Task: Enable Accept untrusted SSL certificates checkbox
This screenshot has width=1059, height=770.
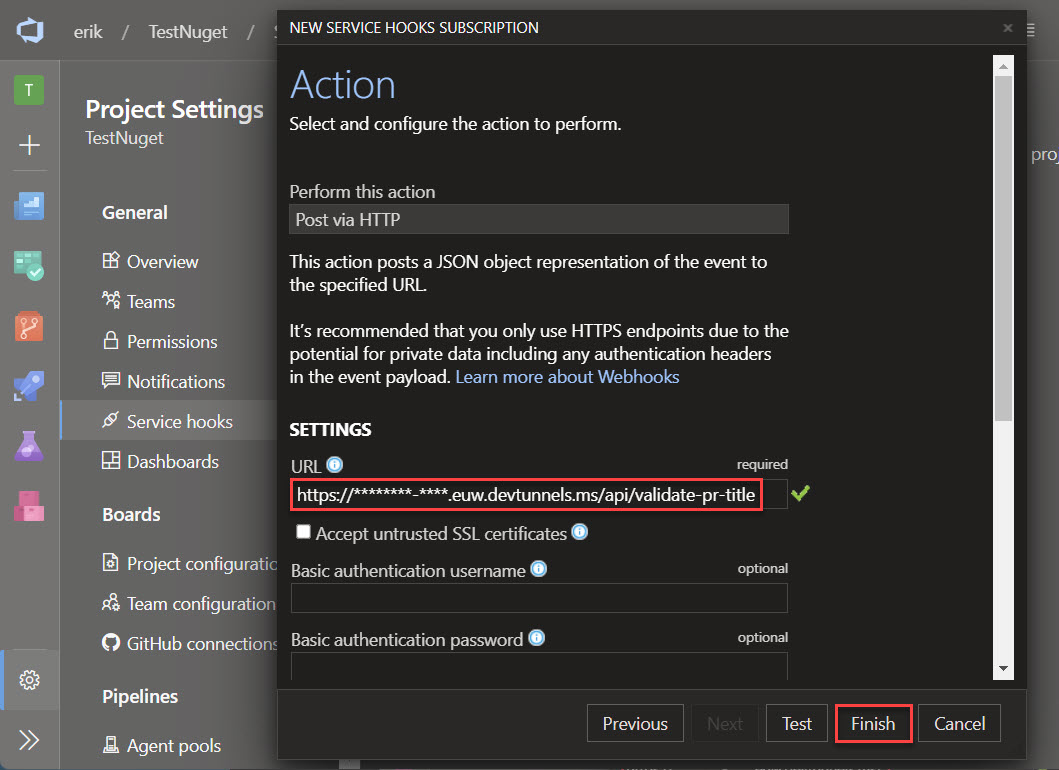Action: click(x=303, y=532)
